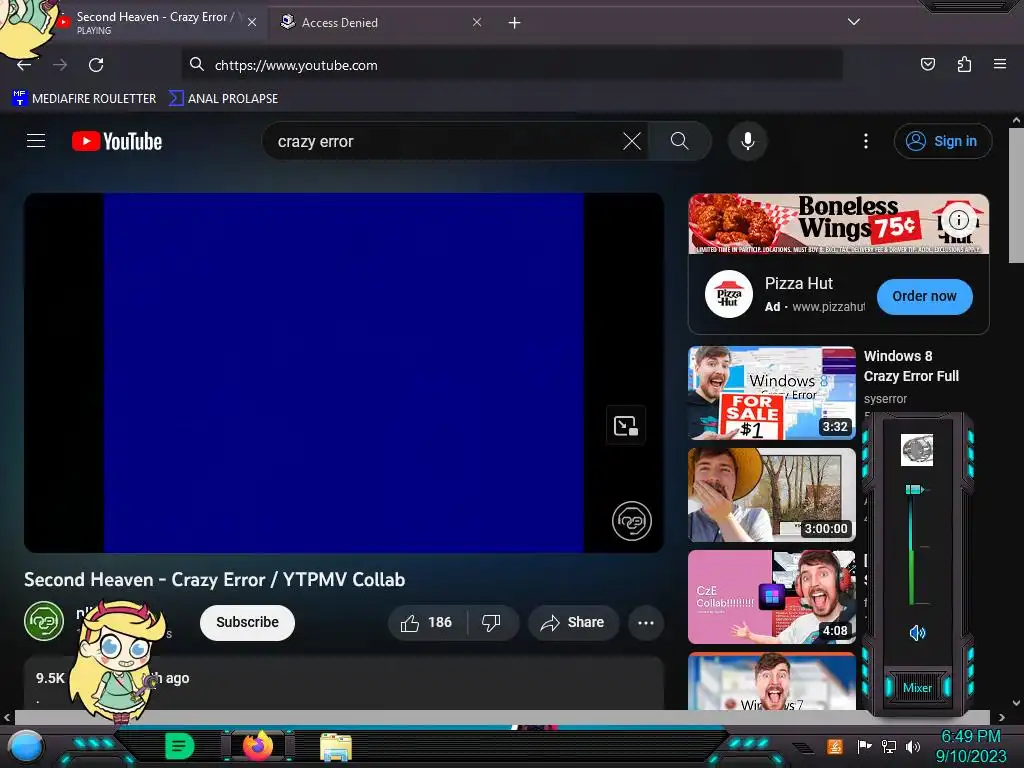Click the browser back arrow
The image size is (1024, 768).
click(x=24, y=65)
